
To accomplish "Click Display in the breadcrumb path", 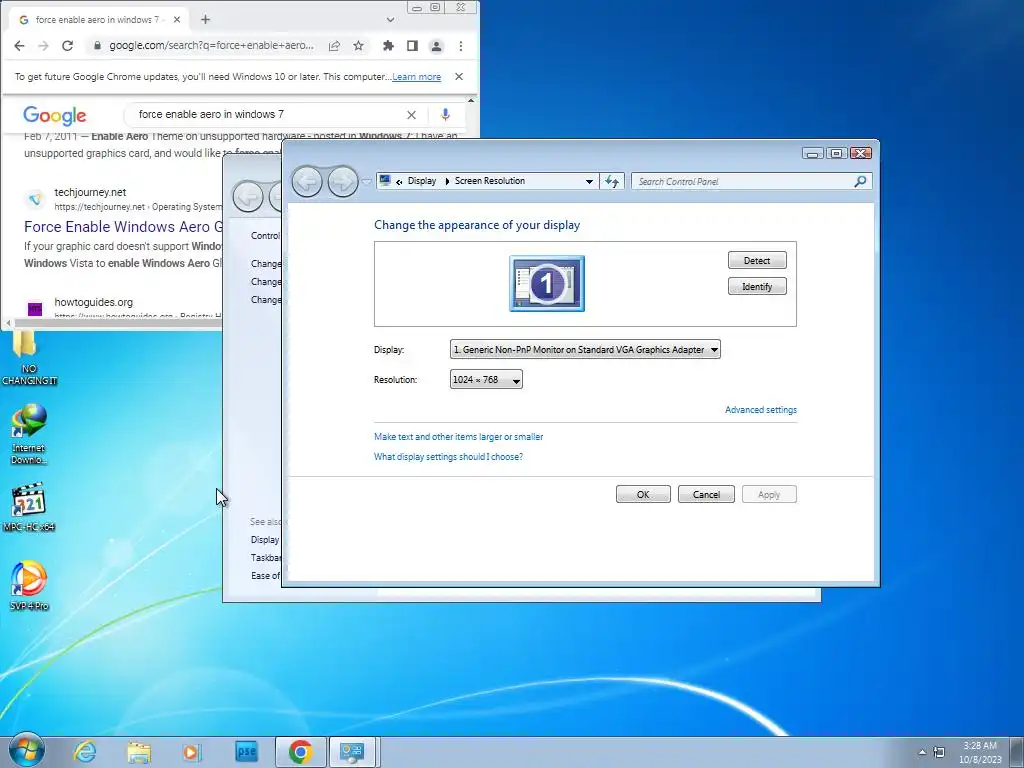I will pyautogui.click(x=422, y=181).
